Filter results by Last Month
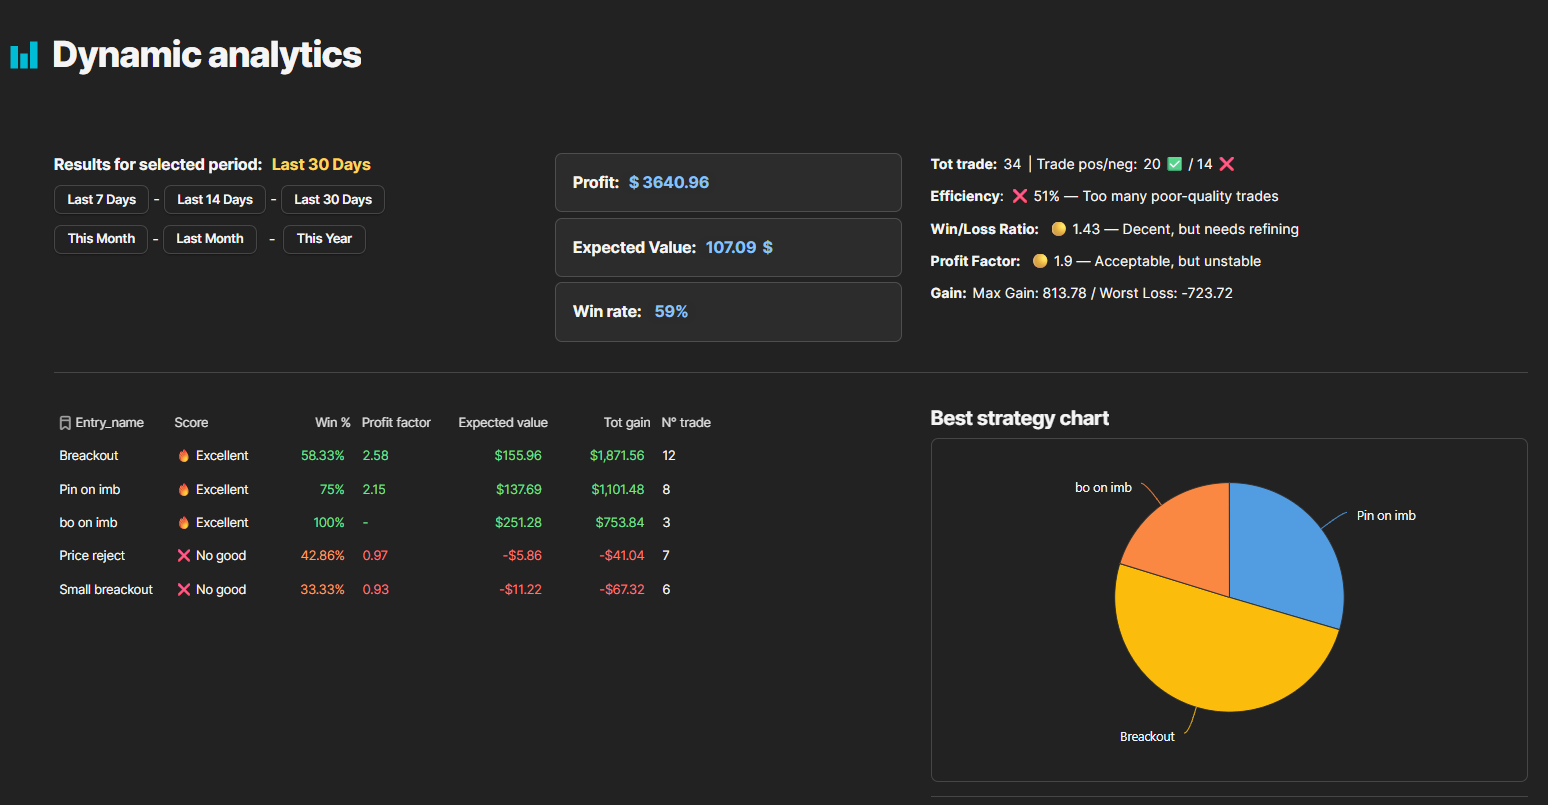The image size is (1548, 805). click(210, 239)
